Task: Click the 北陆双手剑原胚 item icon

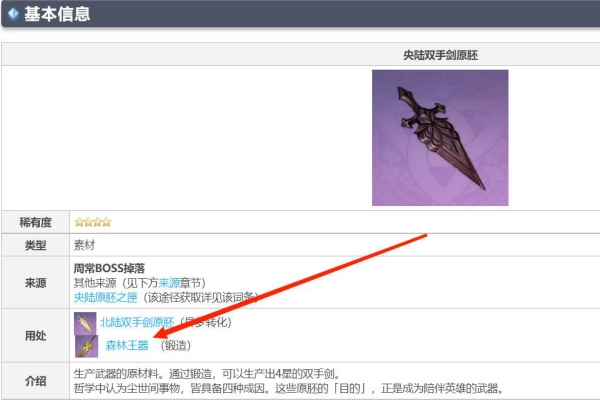Action: (85, 323)
